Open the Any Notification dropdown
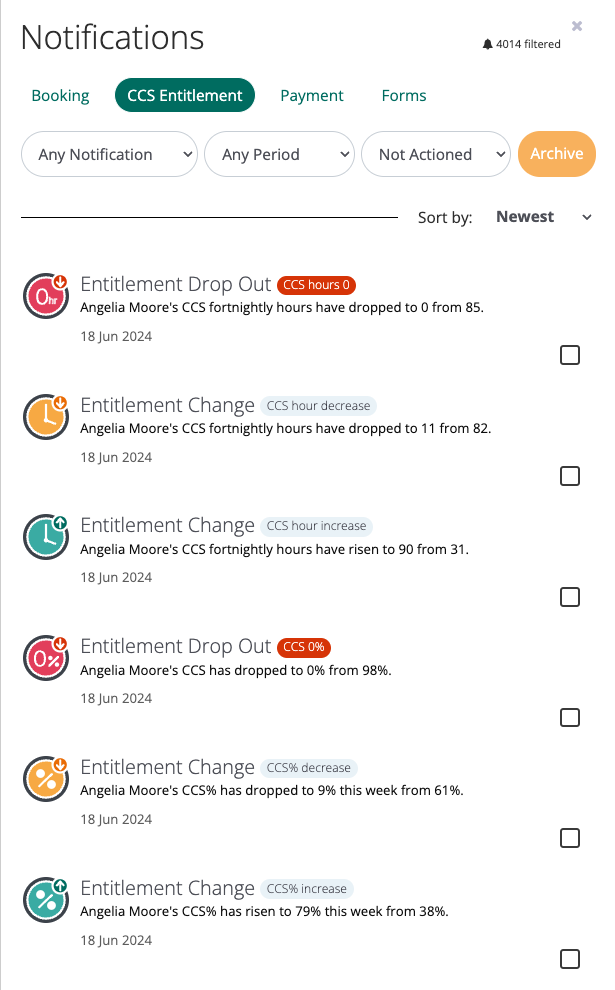 coord(109,154)
